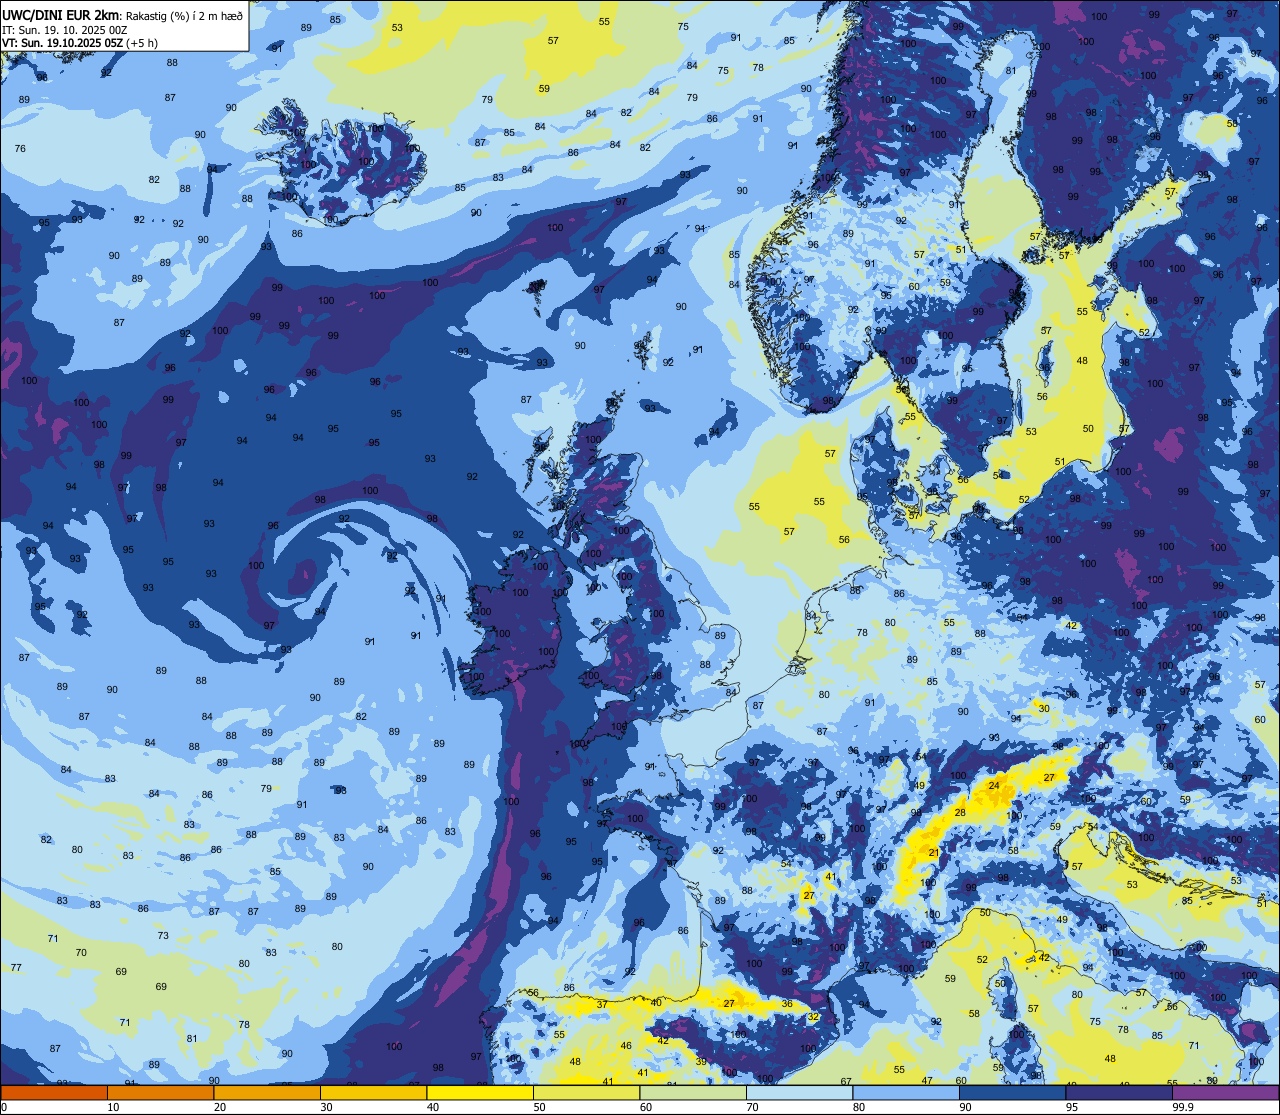The height and width of the screenshot is (1115, 1280).
Task: Click the dark navy 95–99.9 legend swatch
Action: 1119,1092
